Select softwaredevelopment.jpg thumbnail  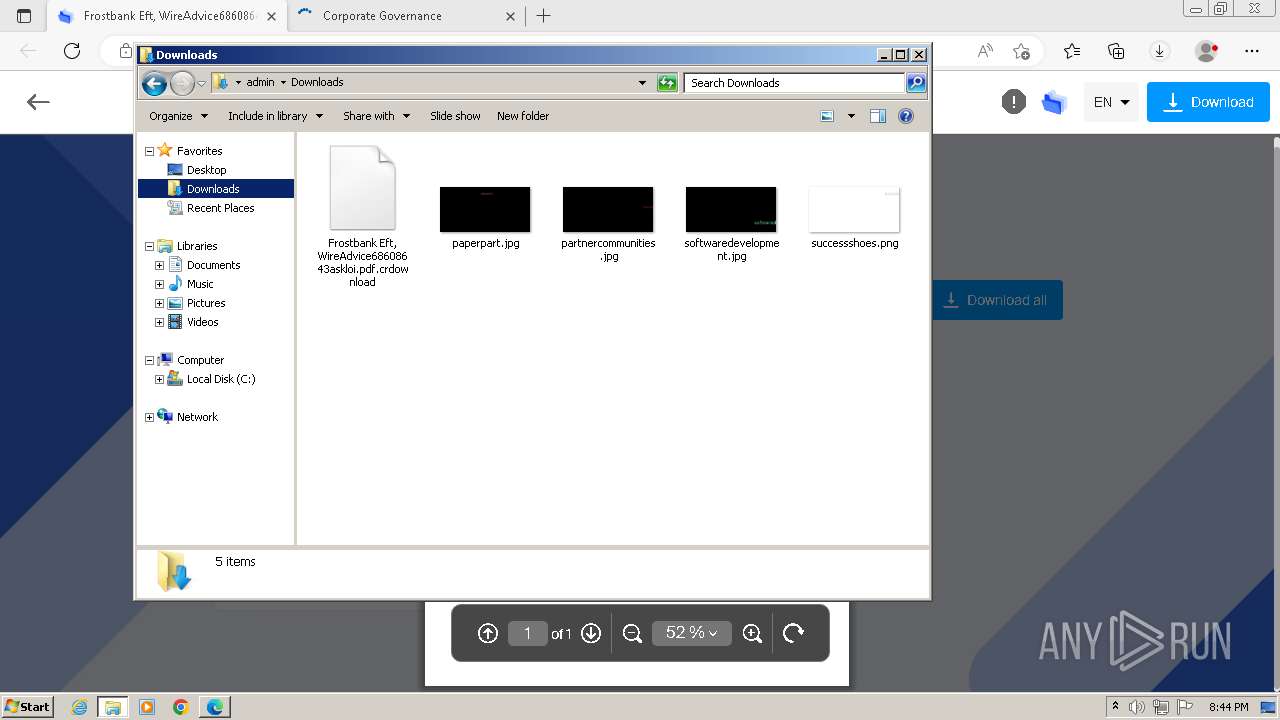click(731, 224)
